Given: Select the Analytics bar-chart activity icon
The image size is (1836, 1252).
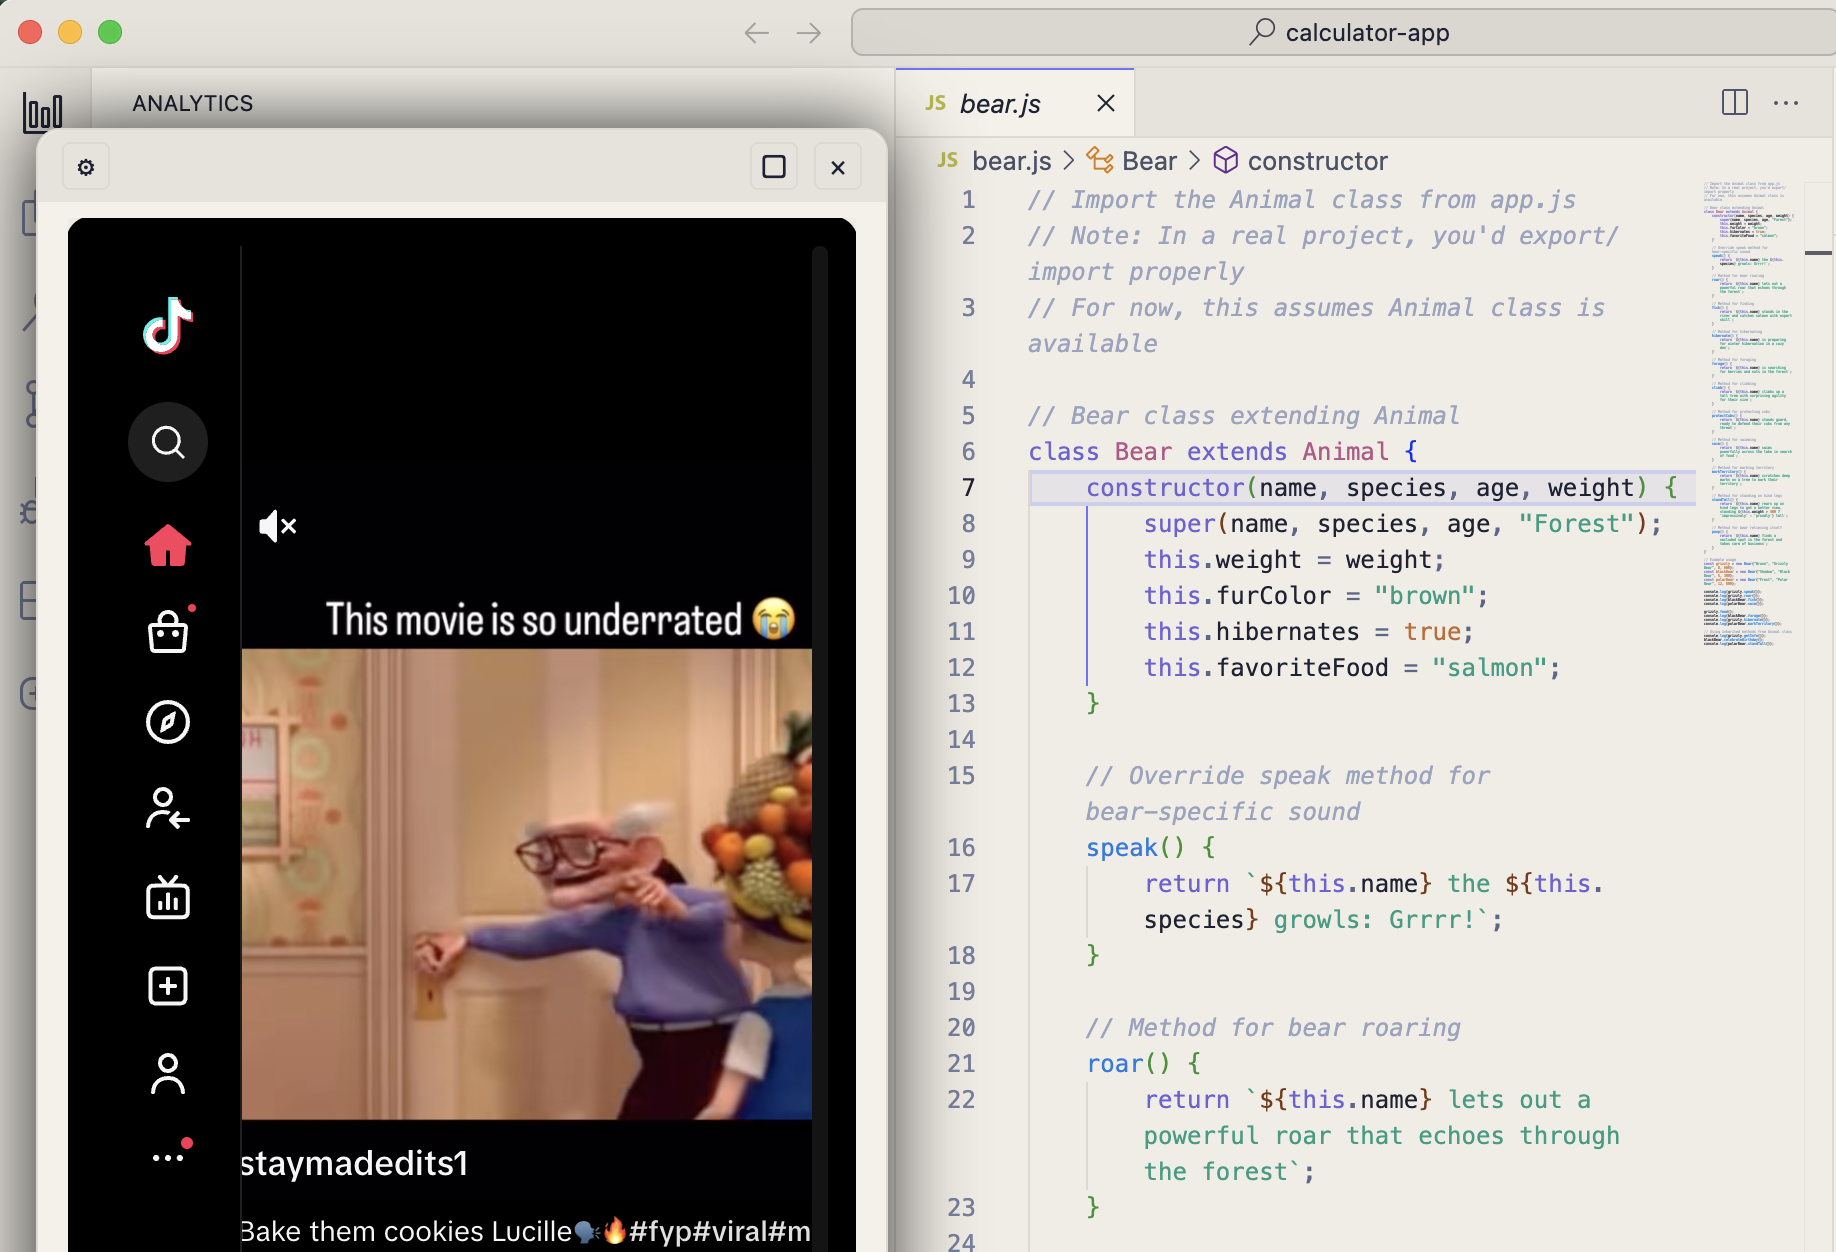Looking at the screenshot, I should click(43, 112).
